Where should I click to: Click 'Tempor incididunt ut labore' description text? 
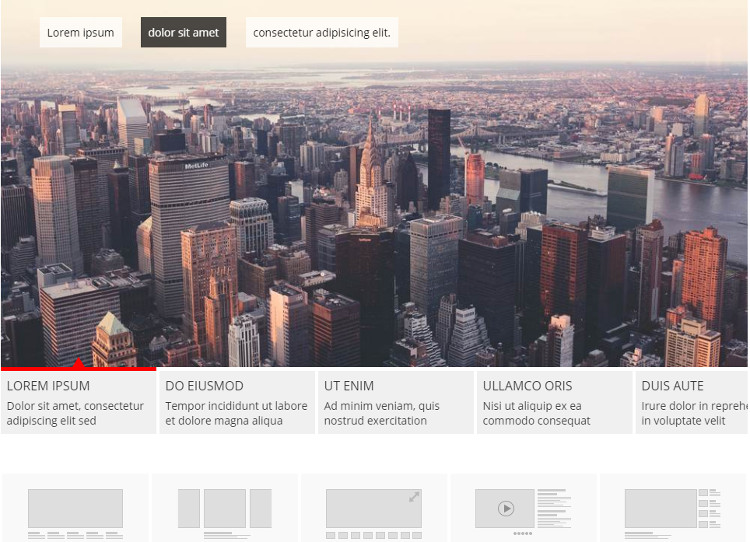[x=236, y=406]
